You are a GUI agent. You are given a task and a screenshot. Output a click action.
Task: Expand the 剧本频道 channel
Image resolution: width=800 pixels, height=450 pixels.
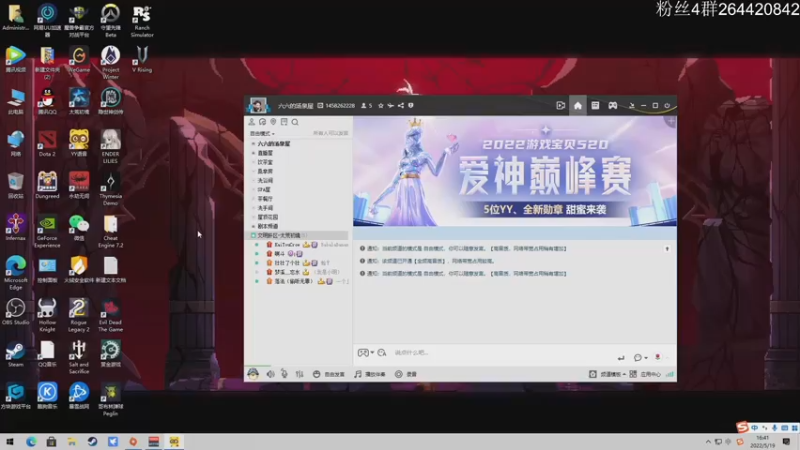[x=253, y=227]
